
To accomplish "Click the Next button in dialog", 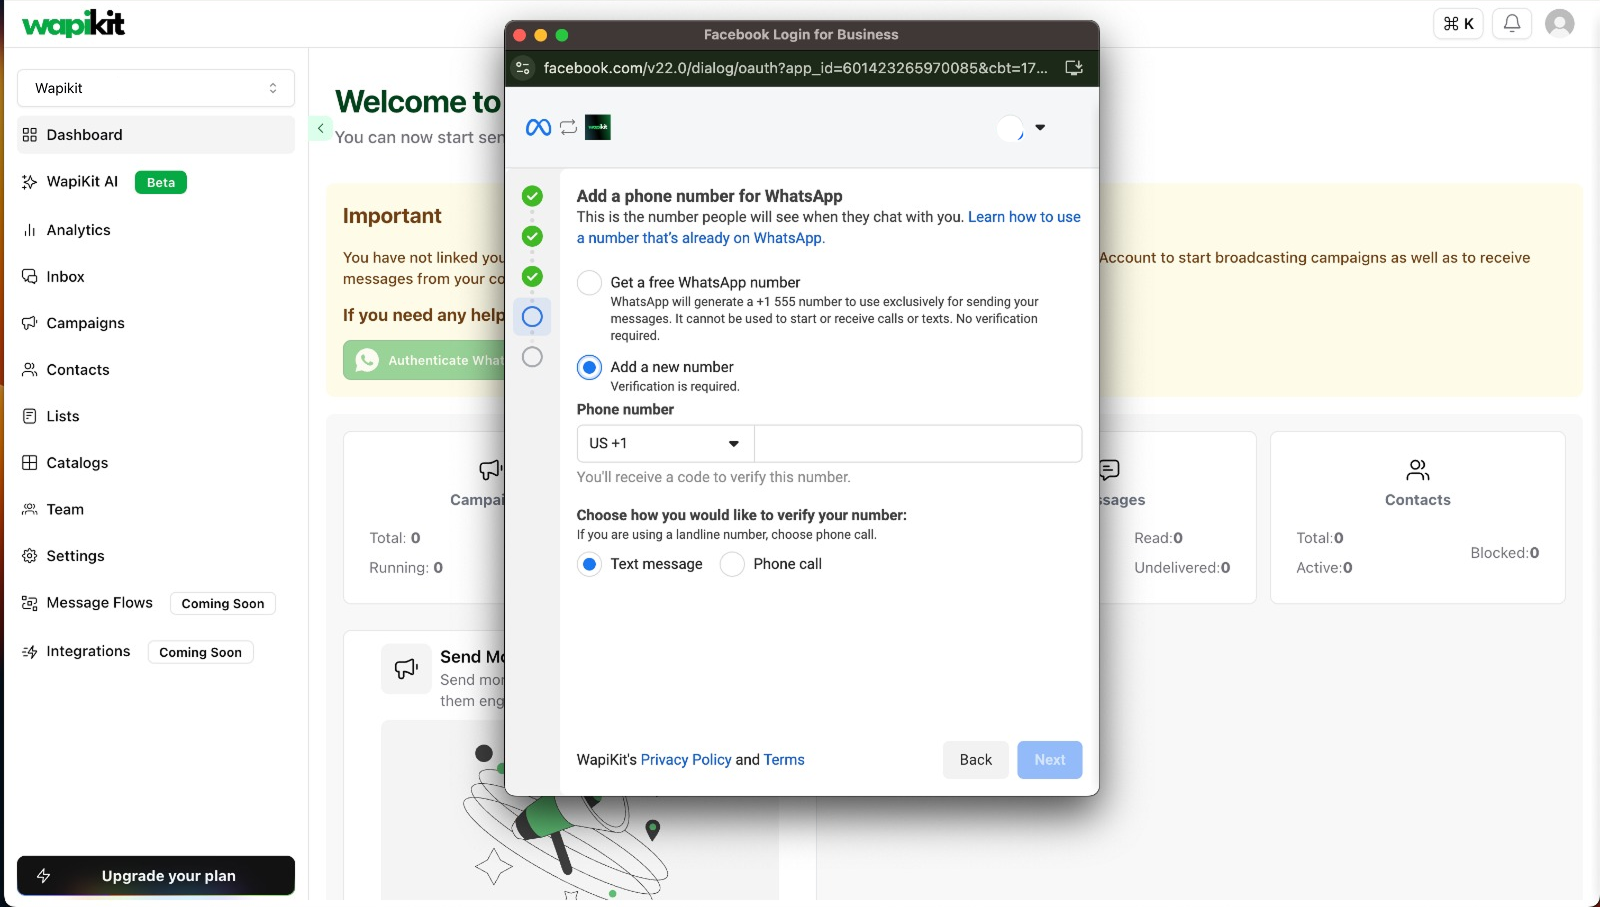I will click(1050, 760).
